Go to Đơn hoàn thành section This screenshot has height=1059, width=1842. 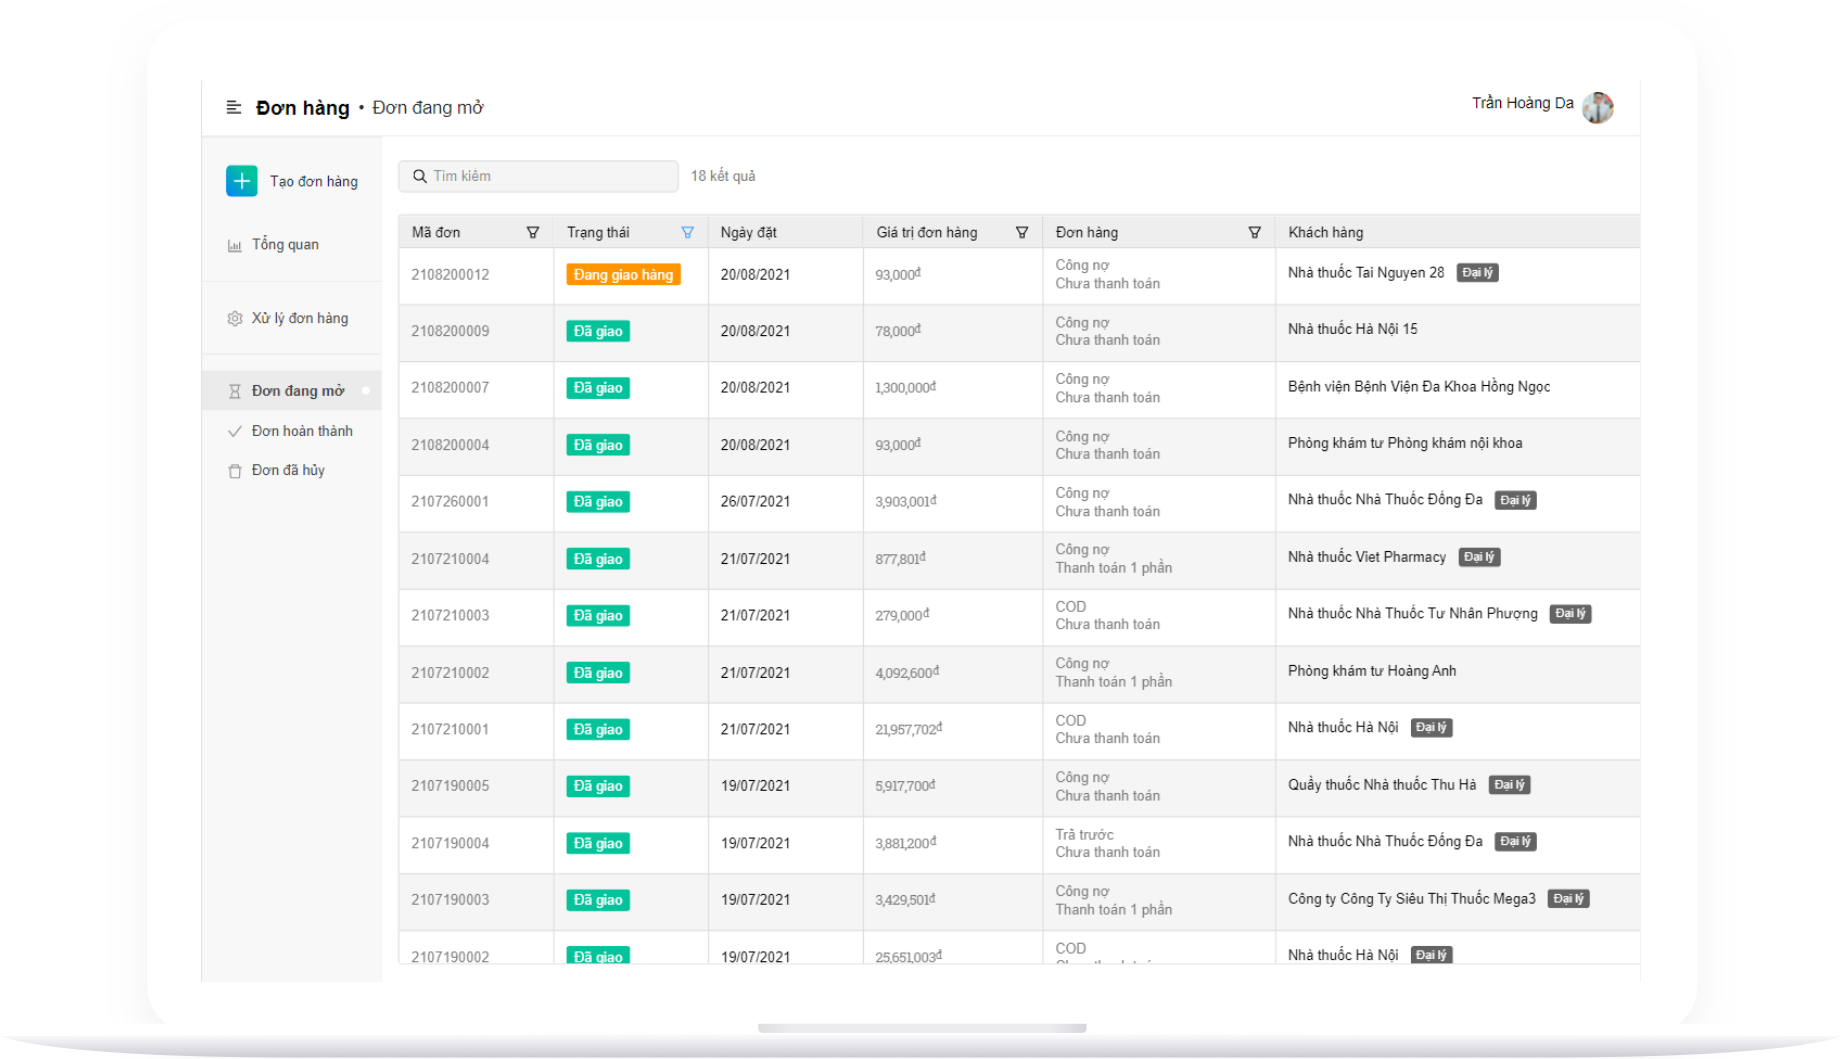[x=302, y=431]
